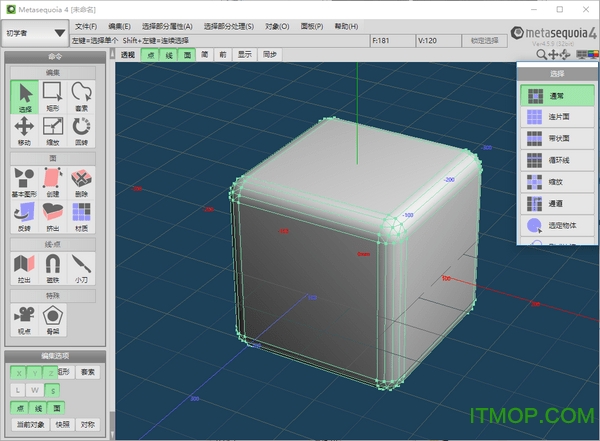Click the magnifier zoom view icon

[x=541, y=54]
